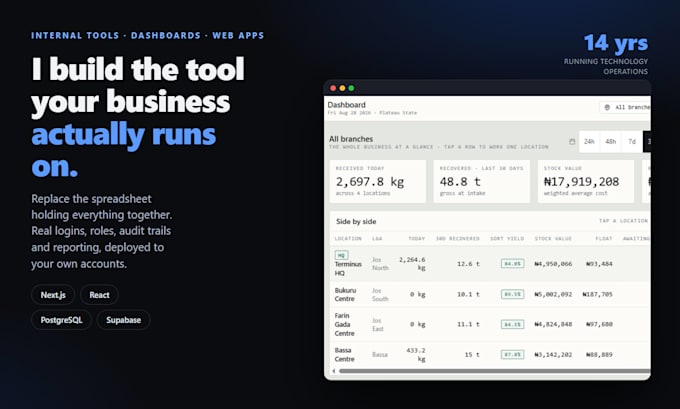Viewport: 680px width, 409px height.
Task: Click the yellow minimize dot of the mock window
Action: 342,88
